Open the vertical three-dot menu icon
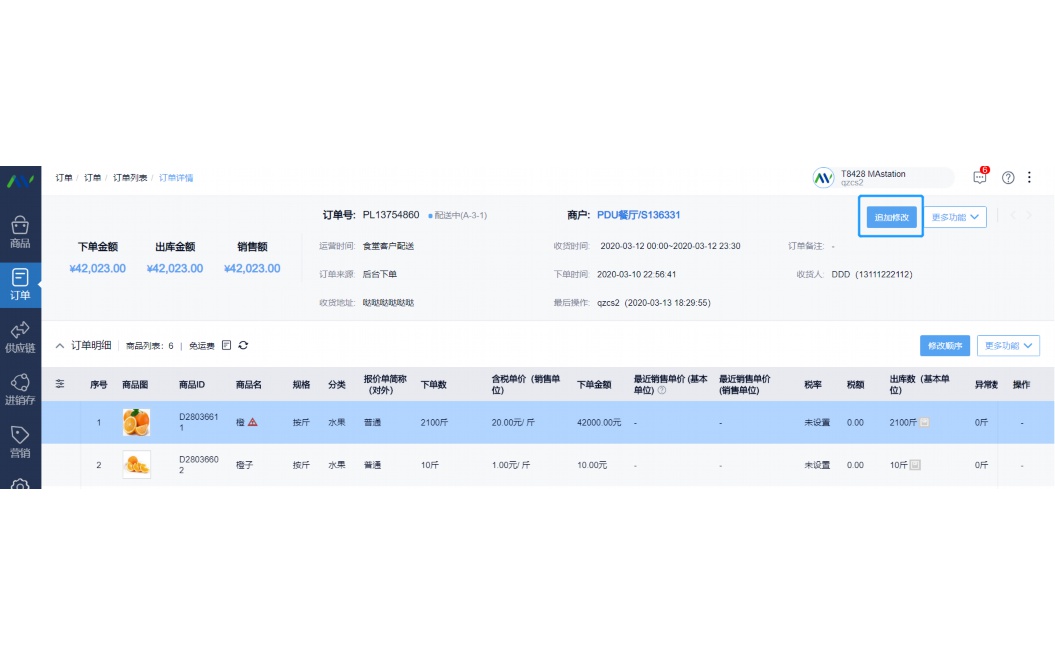Screen dimensions: 1055x655 click(x=1029, y=177)
